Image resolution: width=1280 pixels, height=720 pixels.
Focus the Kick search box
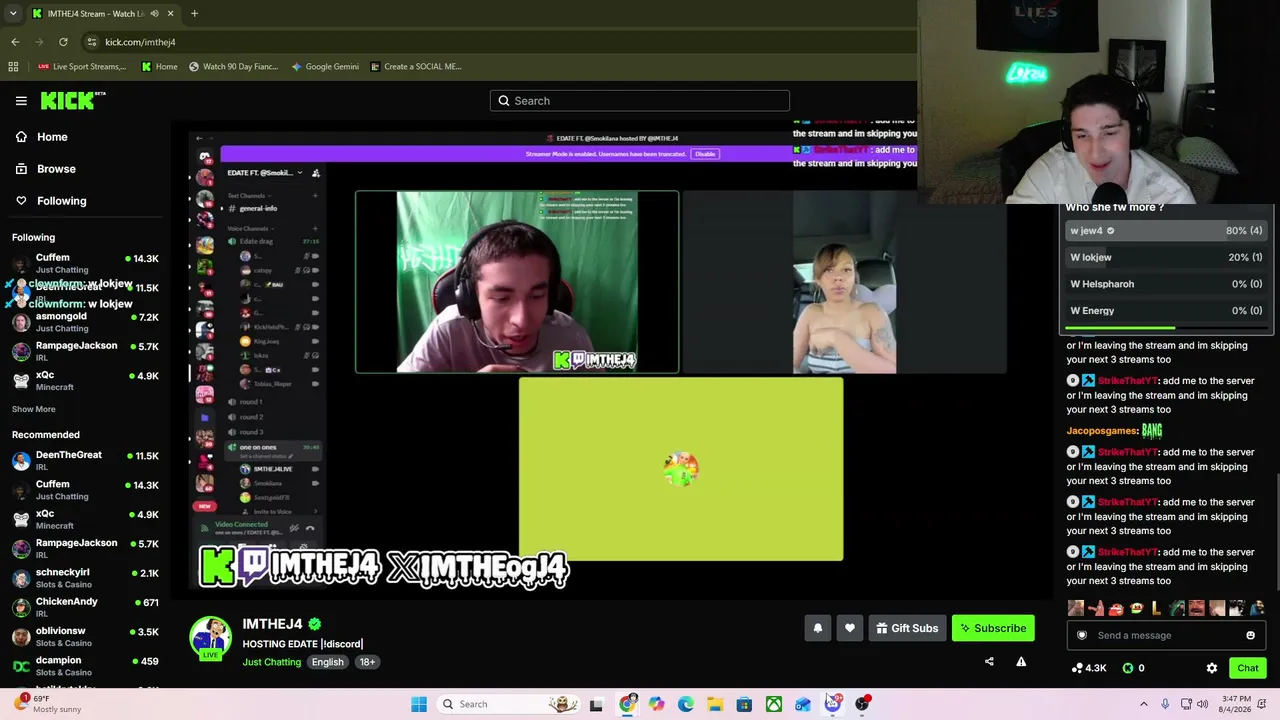(640, 101)
